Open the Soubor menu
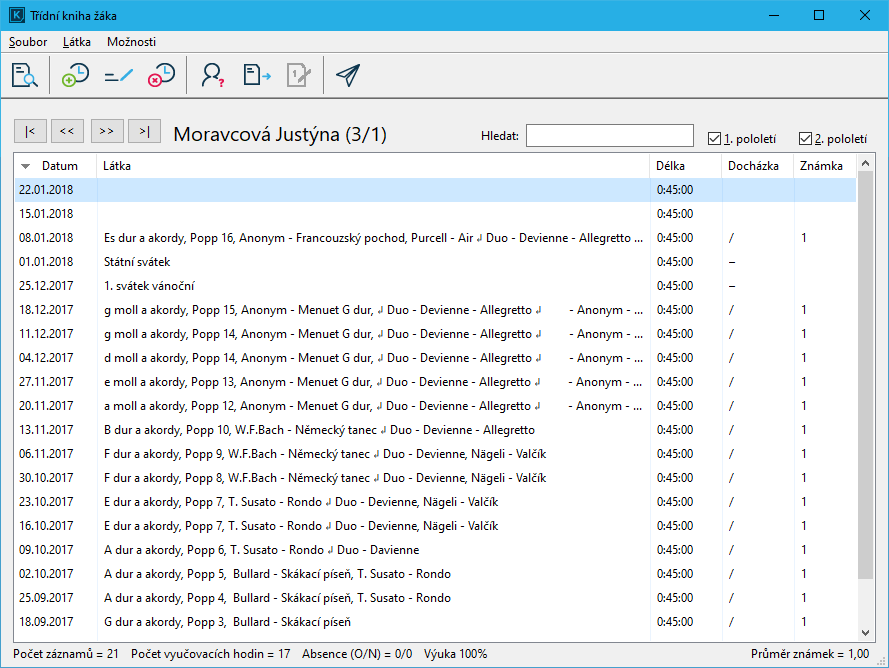Viewport: 889px width, 668px height. pyautogui.click(x=28, y=42)
